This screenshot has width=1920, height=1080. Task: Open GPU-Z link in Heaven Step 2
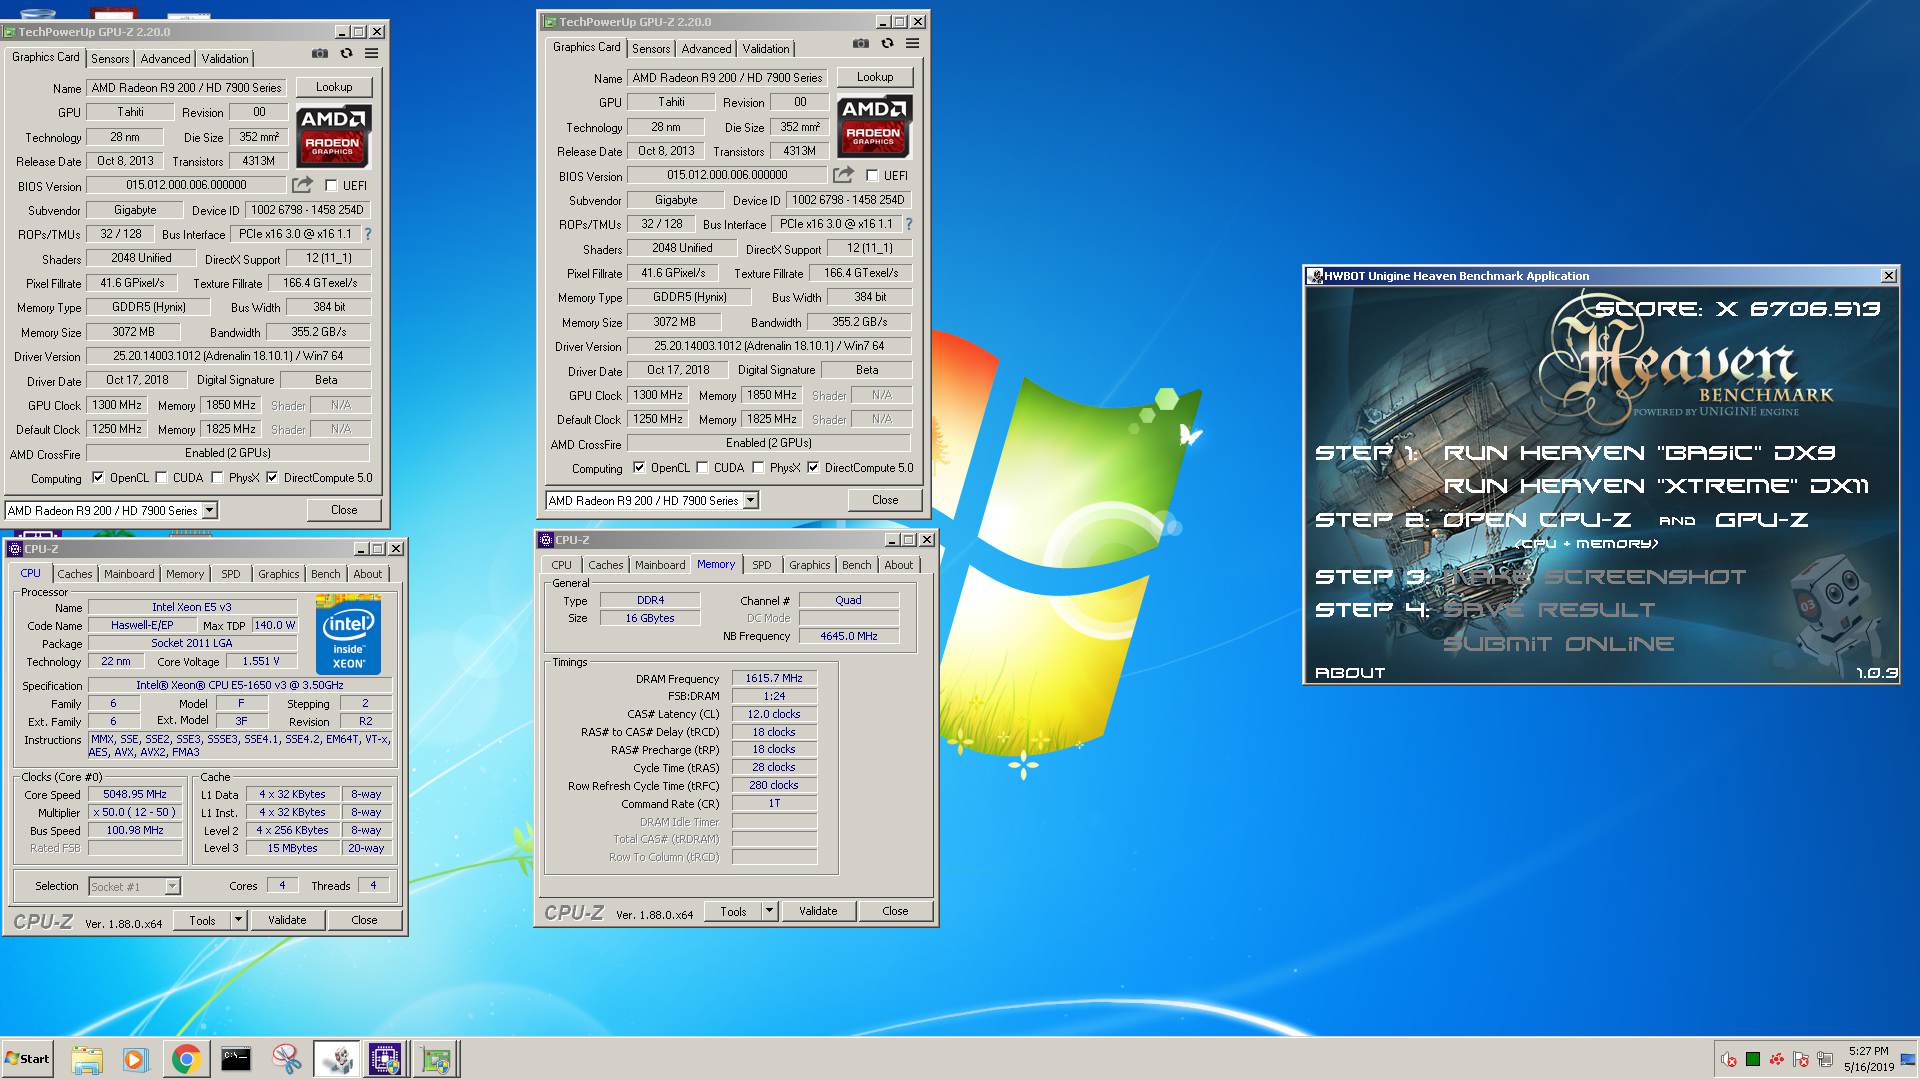(x=1761, y=520)
